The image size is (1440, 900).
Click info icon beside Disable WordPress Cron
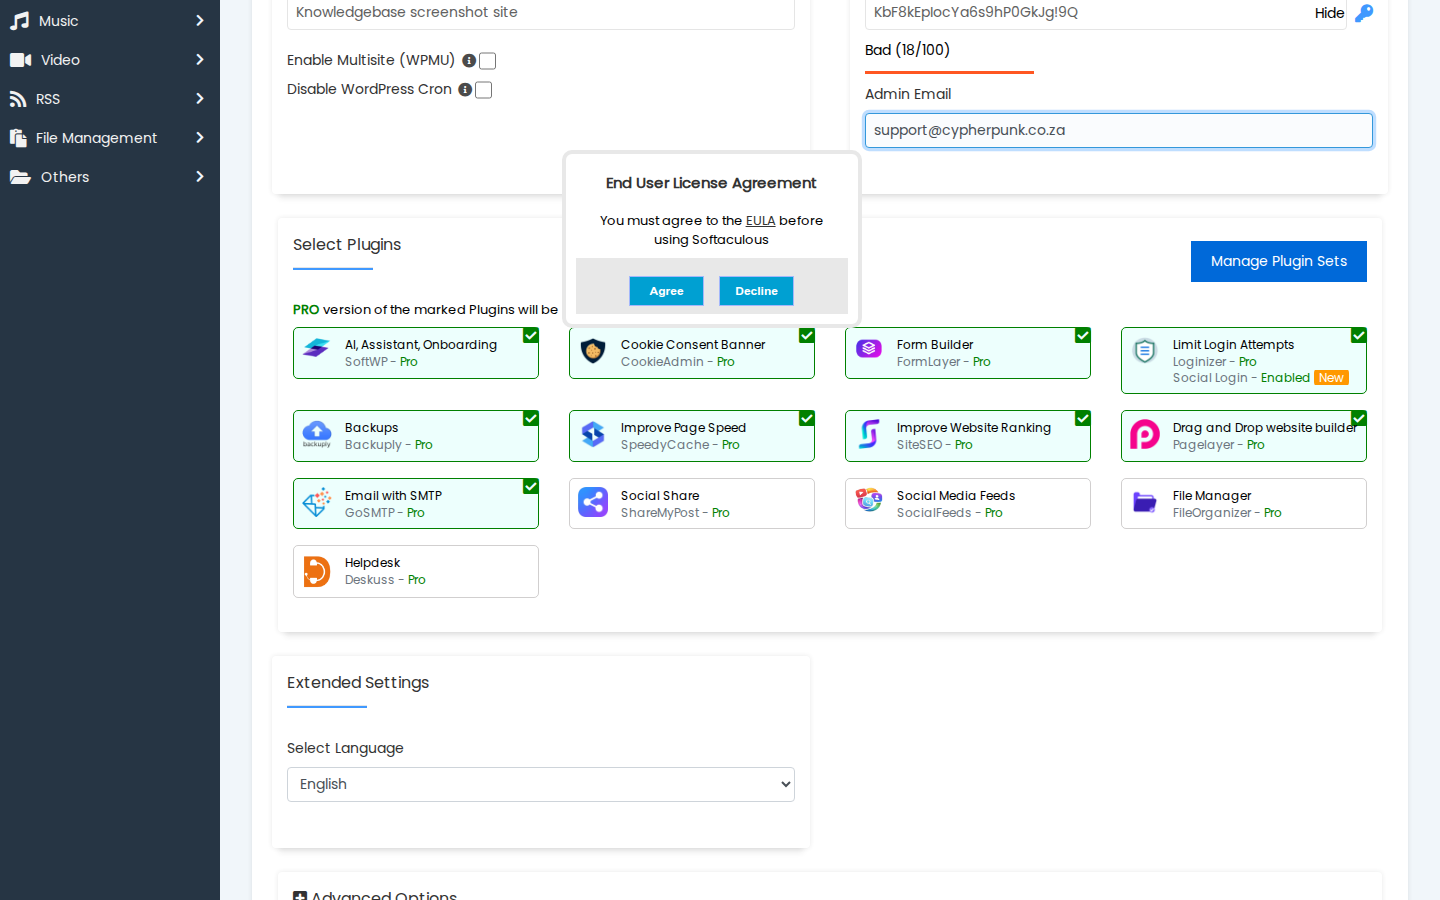465,90
